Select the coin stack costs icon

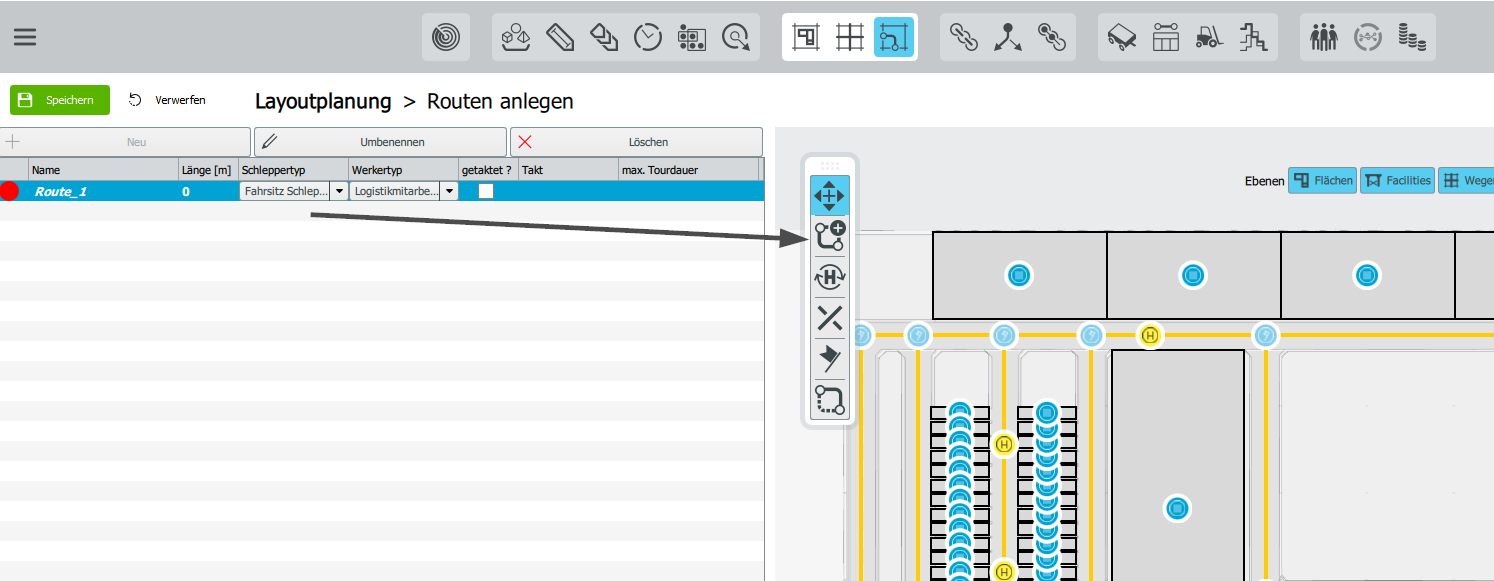(1411, 37)
